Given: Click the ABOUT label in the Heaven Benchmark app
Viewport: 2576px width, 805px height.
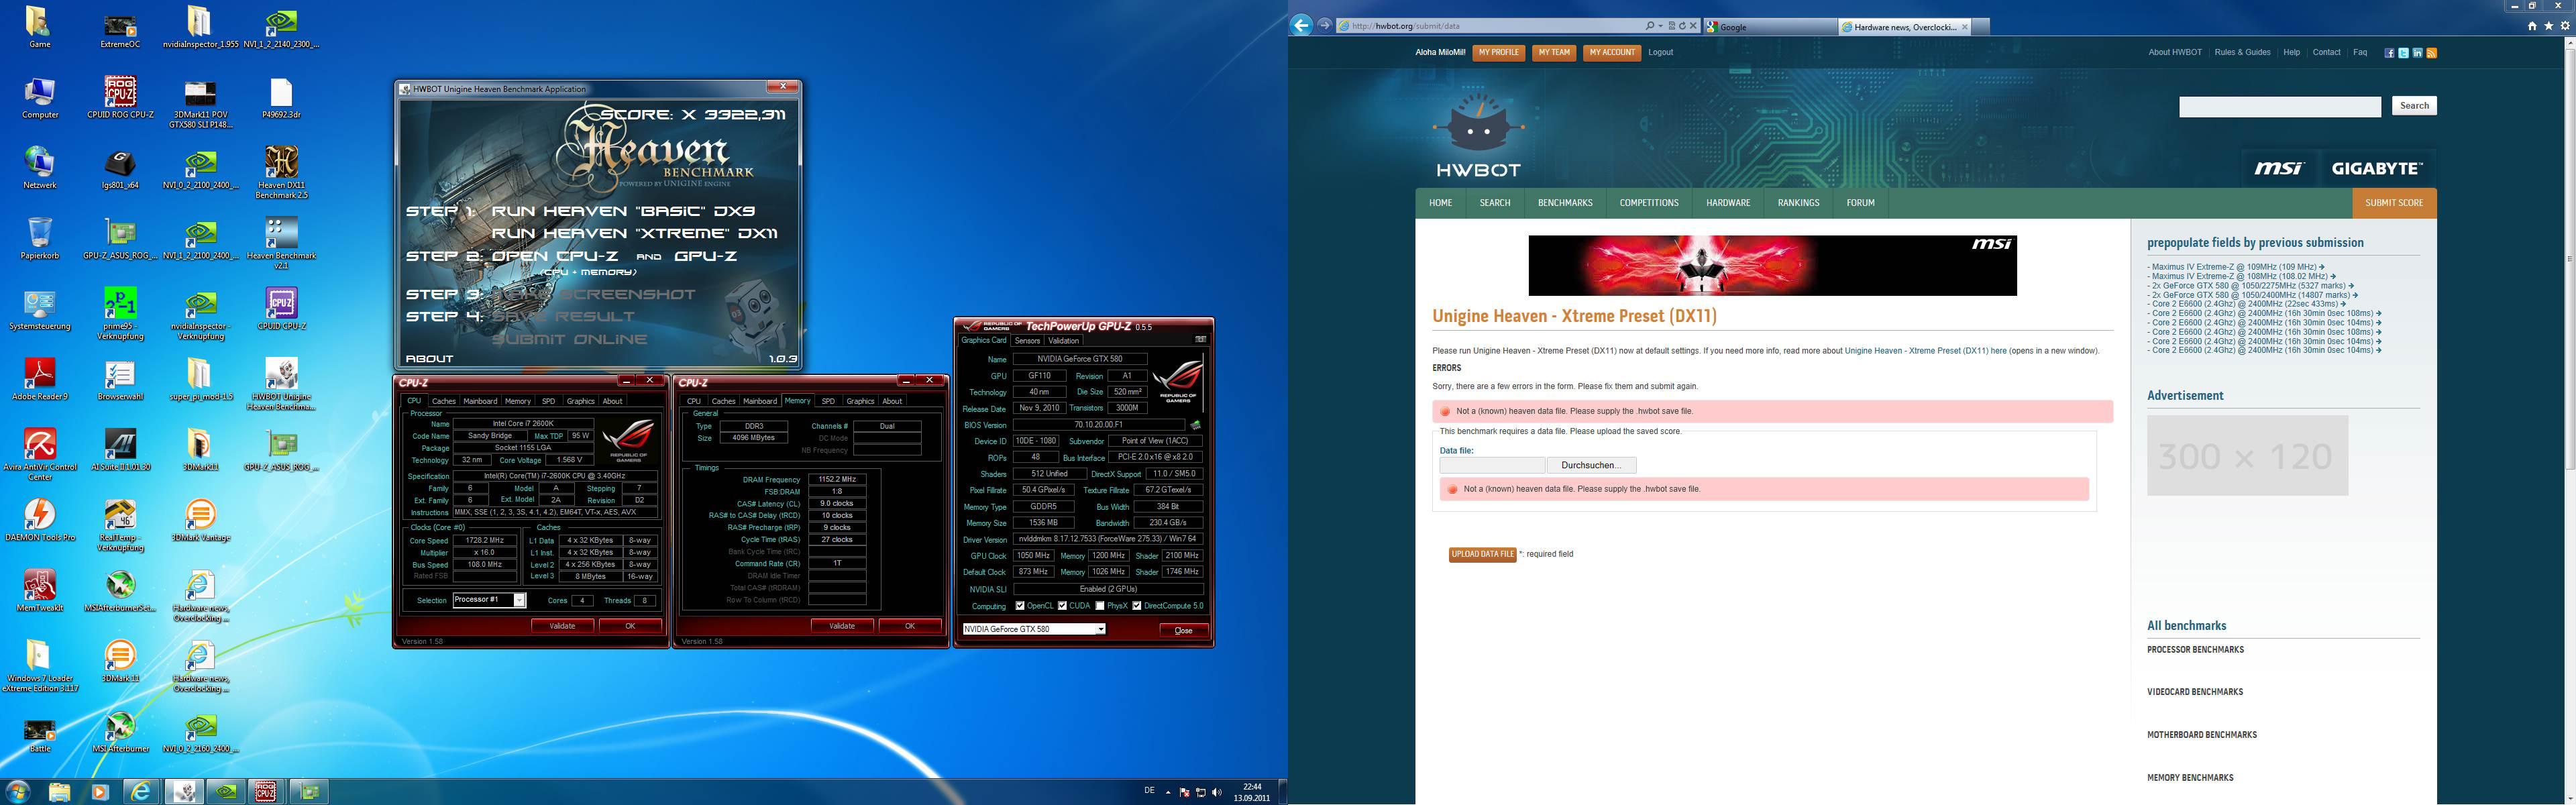Looking at the screenshot, I should [x=429, y=358].
